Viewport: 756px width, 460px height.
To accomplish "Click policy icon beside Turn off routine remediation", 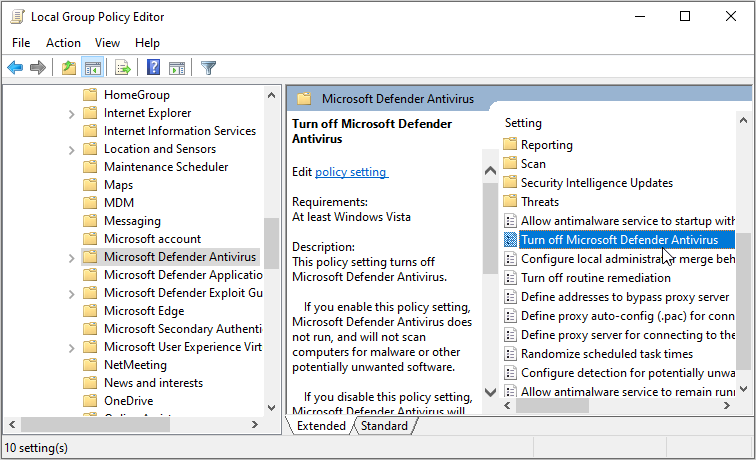I will (x=510, y=278).
